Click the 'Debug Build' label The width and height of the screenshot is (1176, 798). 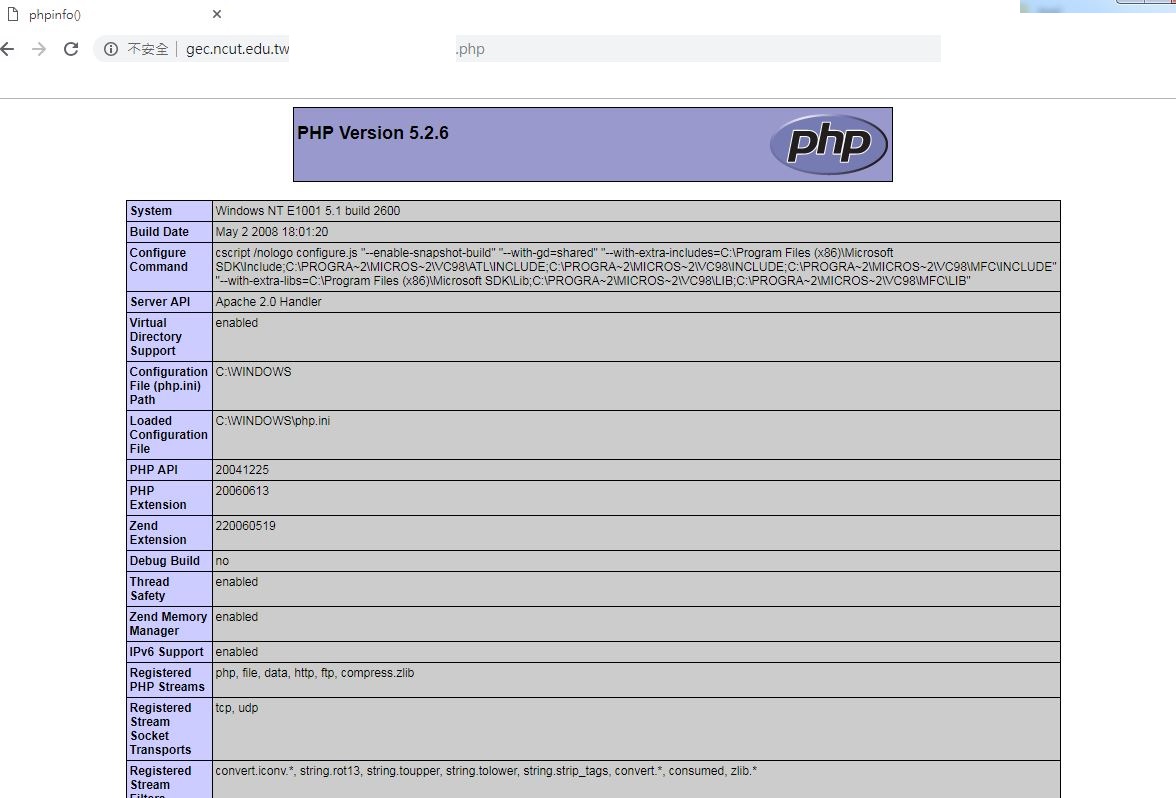pyautogui.click(x=164, y=560)
